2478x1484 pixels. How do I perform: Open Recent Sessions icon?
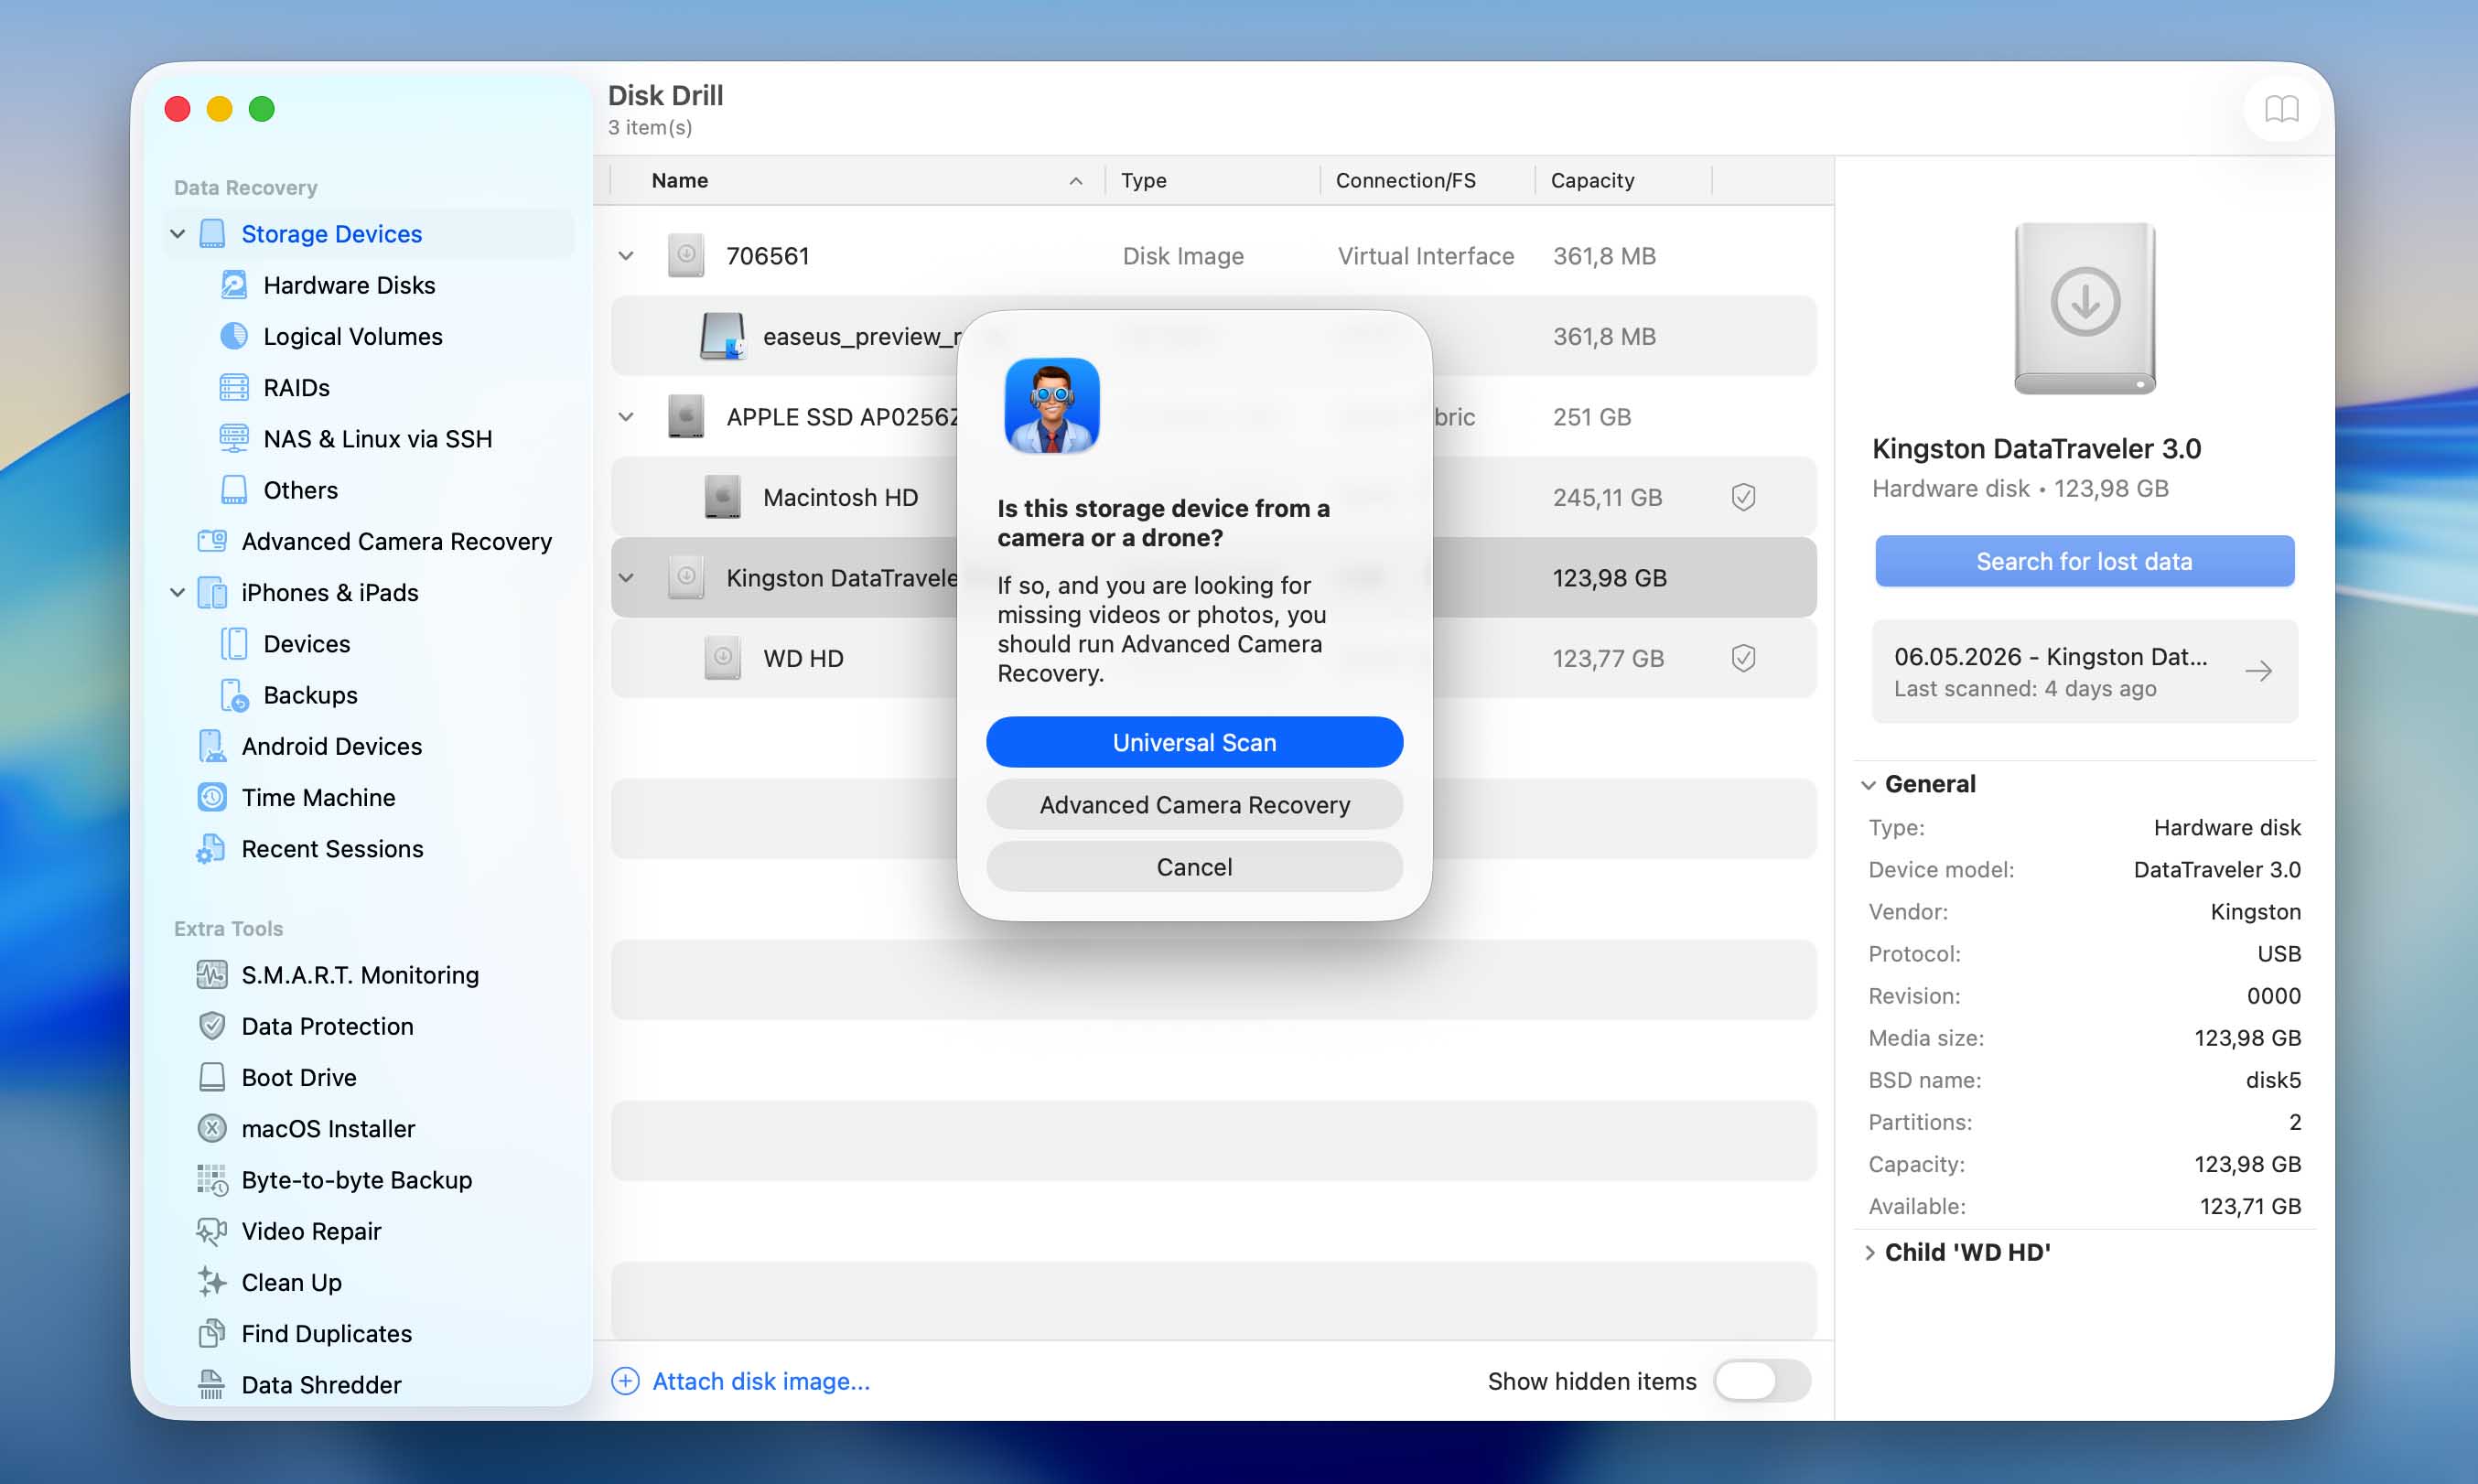click(212, 849)
